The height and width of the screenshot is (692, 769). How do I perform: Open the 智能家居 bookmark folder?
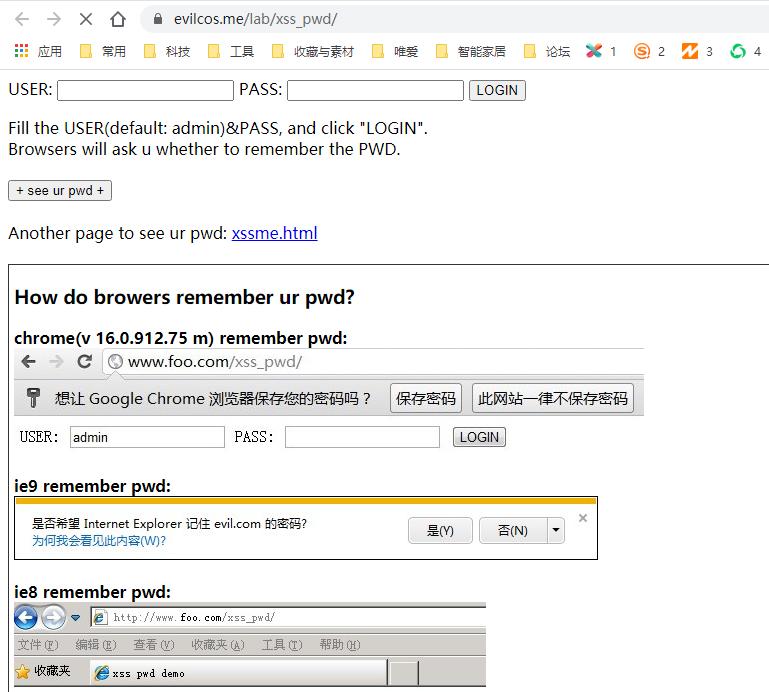coord(471,51)
